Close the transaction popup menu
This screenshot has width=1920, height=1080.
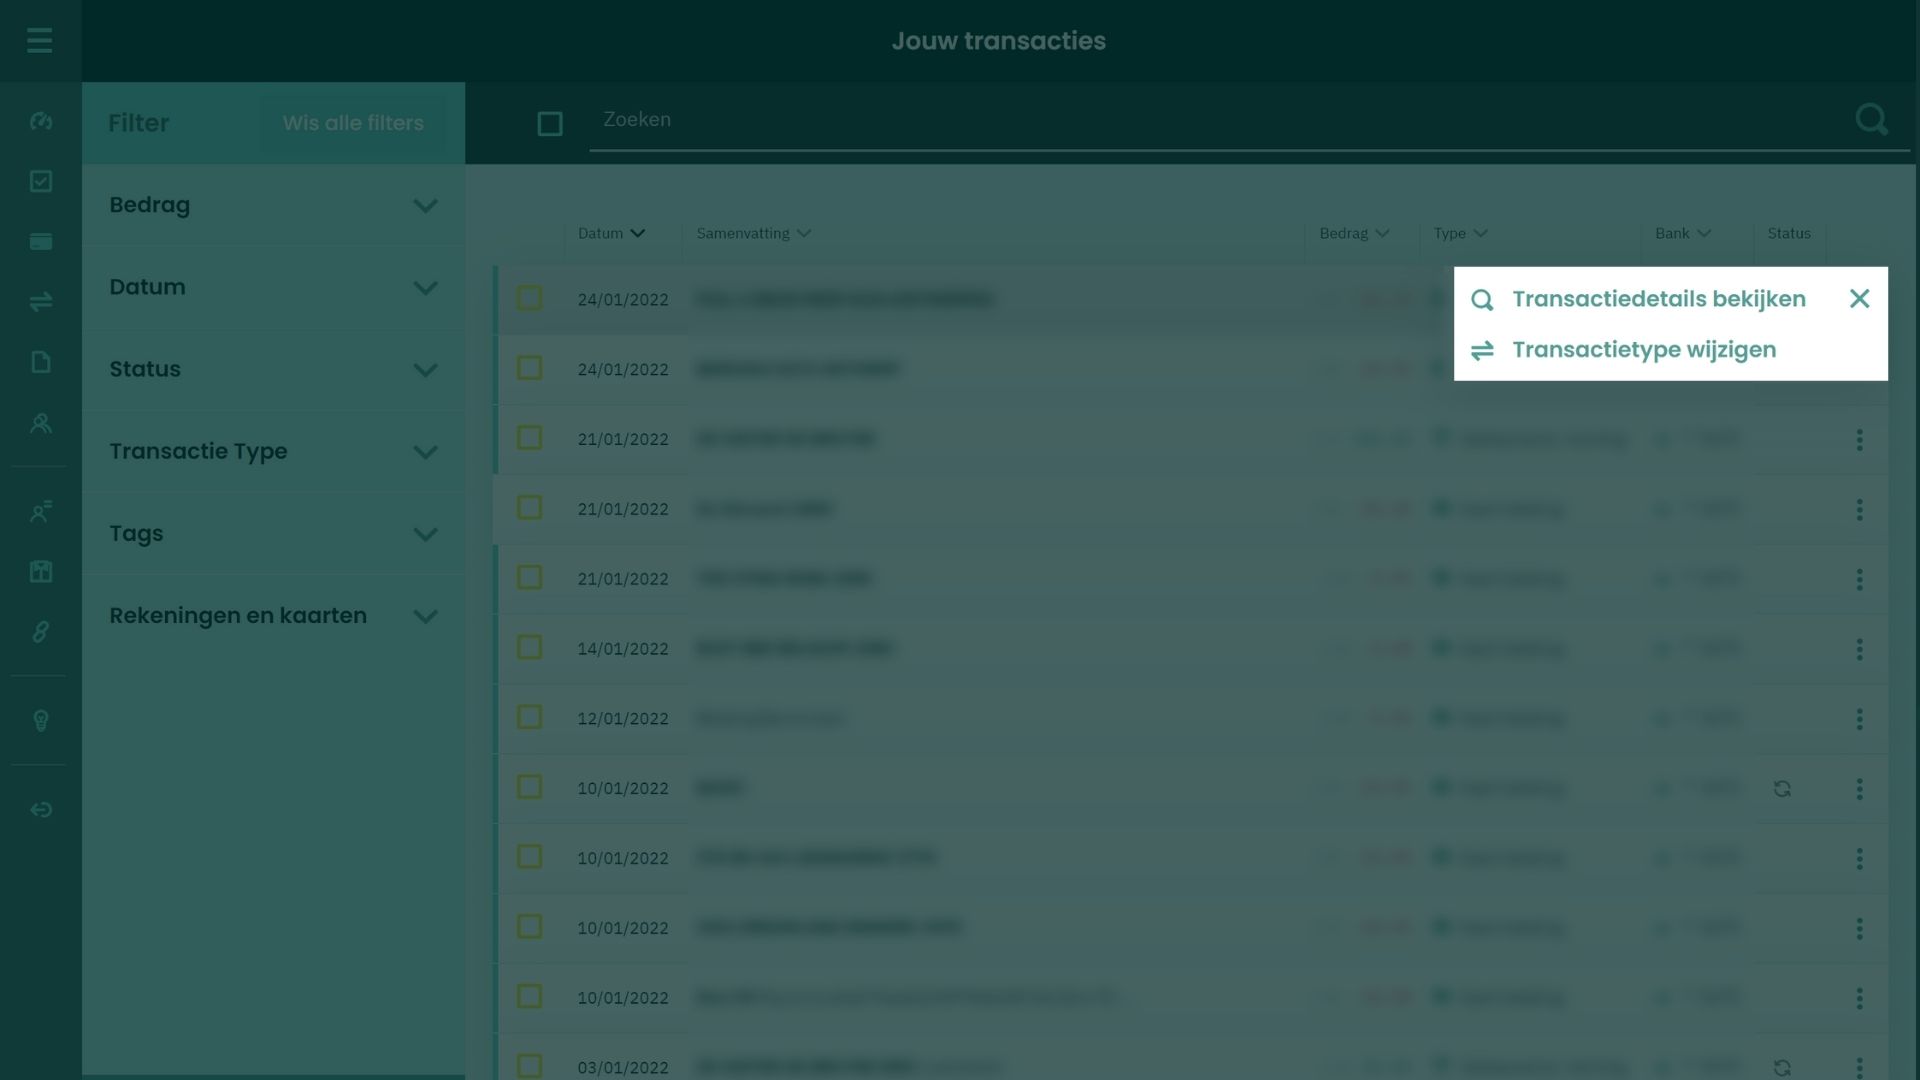click(1859, 299)
